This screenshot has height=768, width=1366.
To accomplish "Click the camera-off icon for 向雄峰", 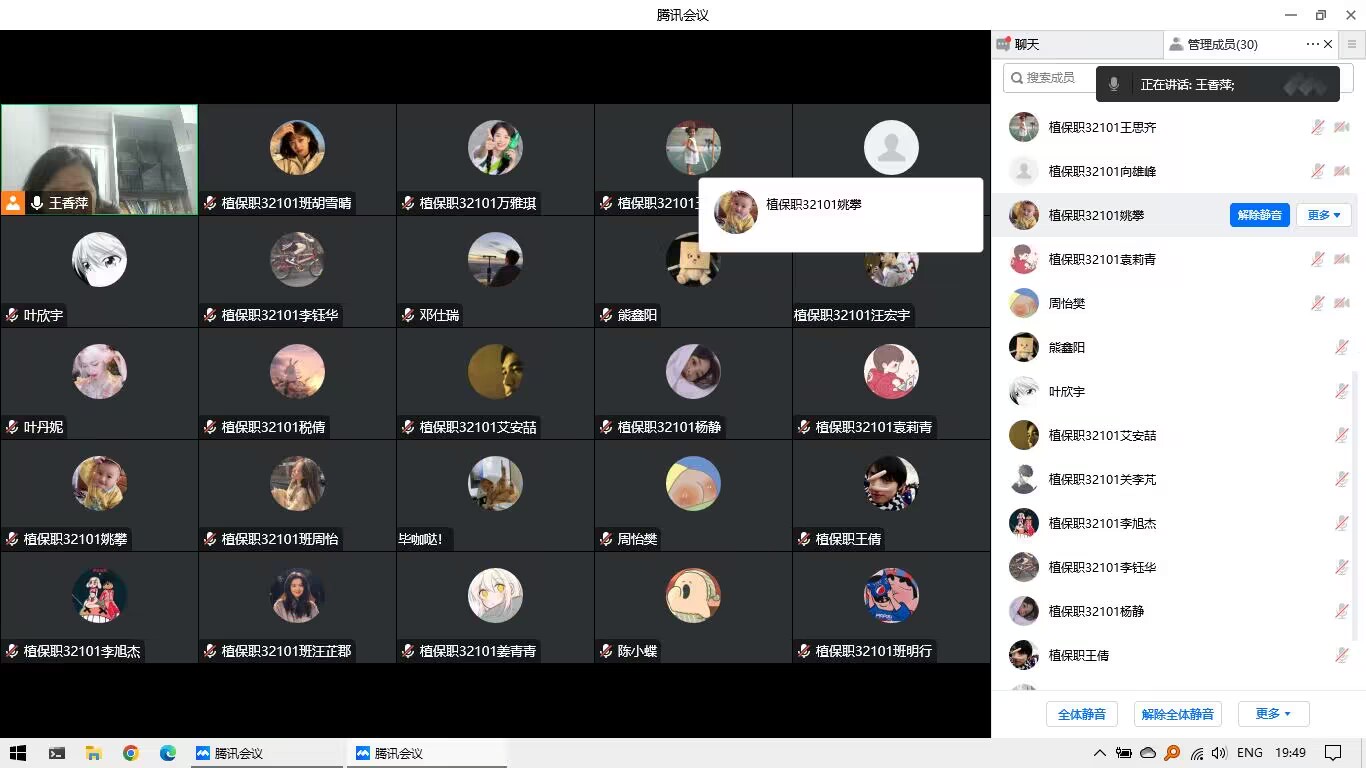I will 1341,171.
